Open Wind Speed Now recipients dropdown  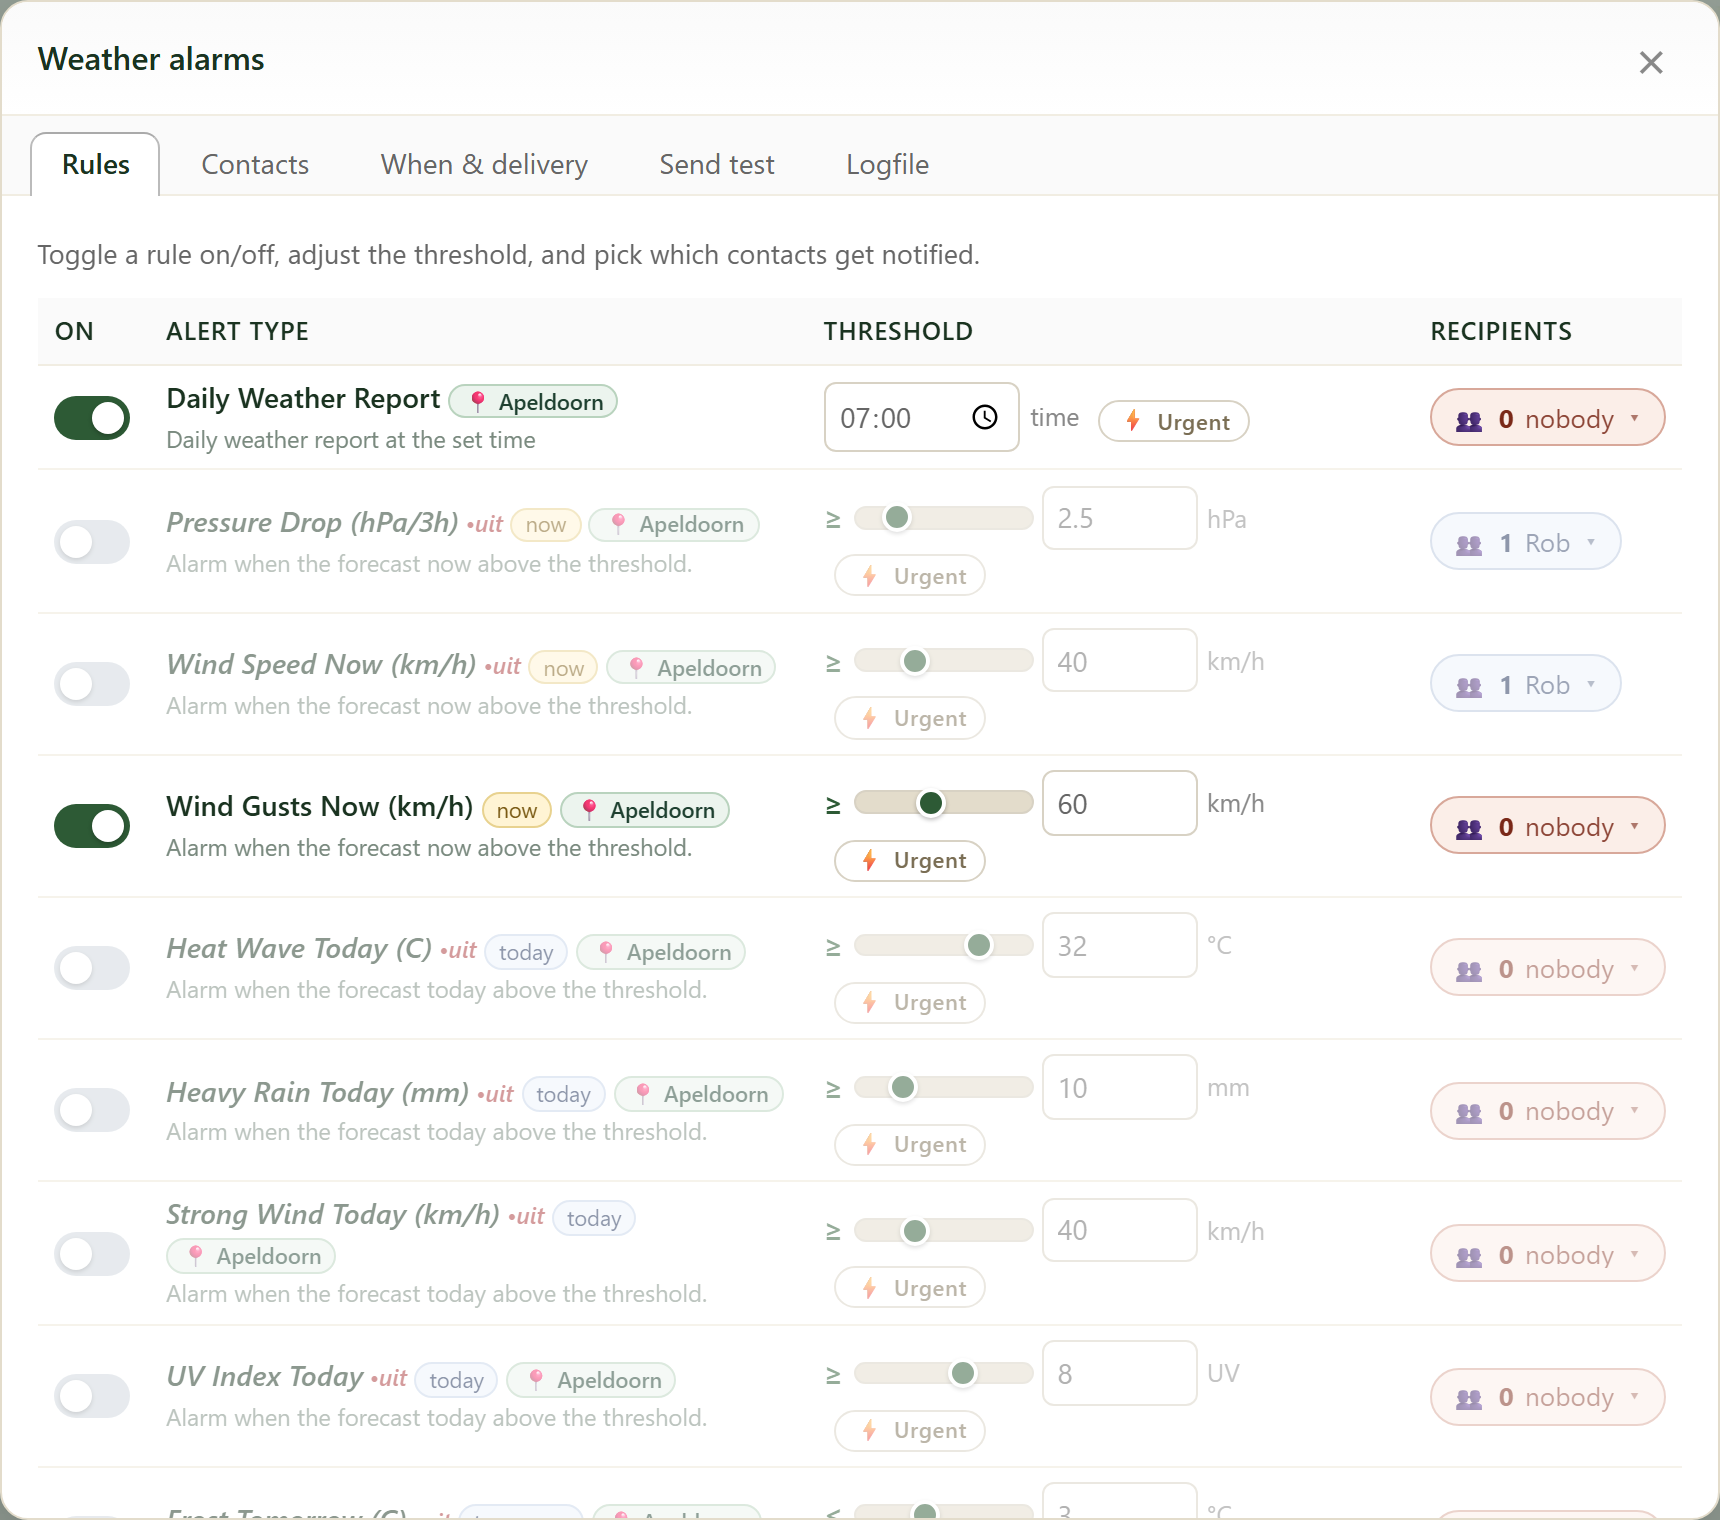1525,684
